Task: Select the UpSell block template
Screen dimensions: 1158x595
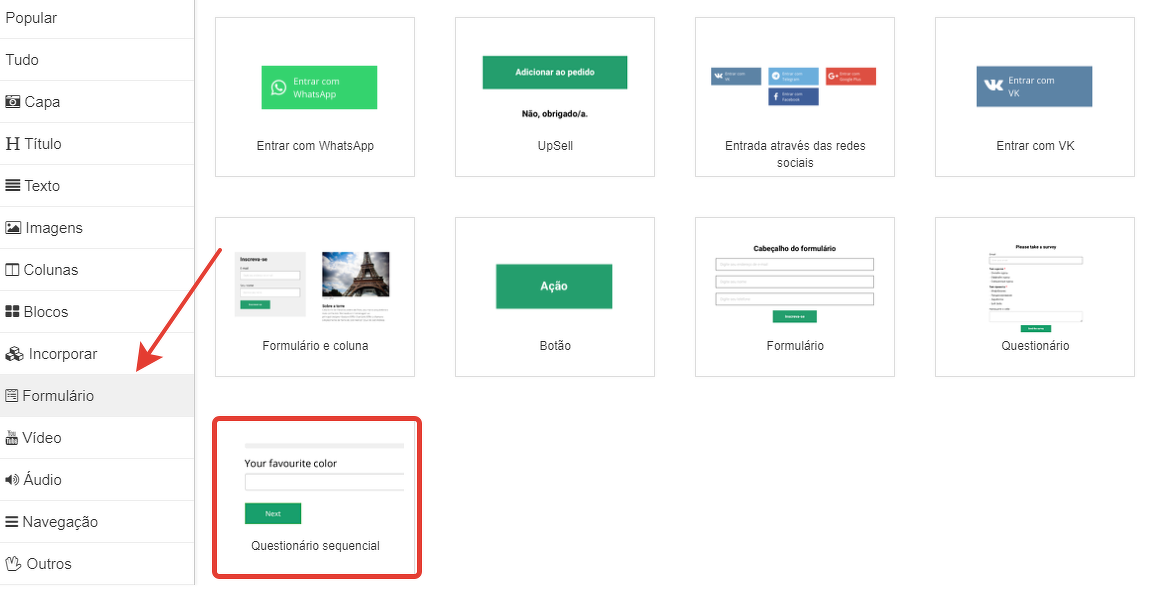Action: click(x=555, y=97)
